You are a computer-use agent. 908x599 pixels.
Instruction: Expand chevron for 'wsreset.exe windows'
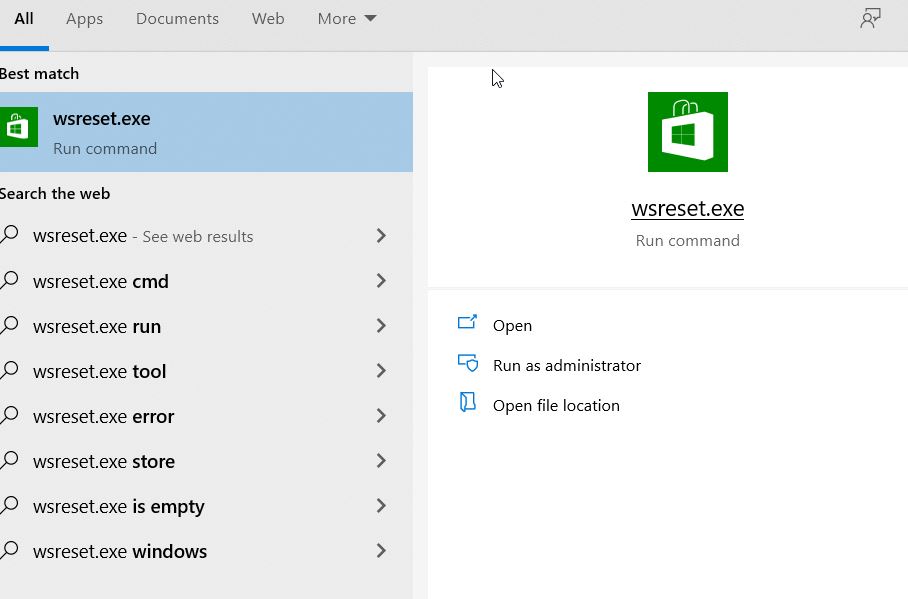pyautogui.click(x=381, y=551)
